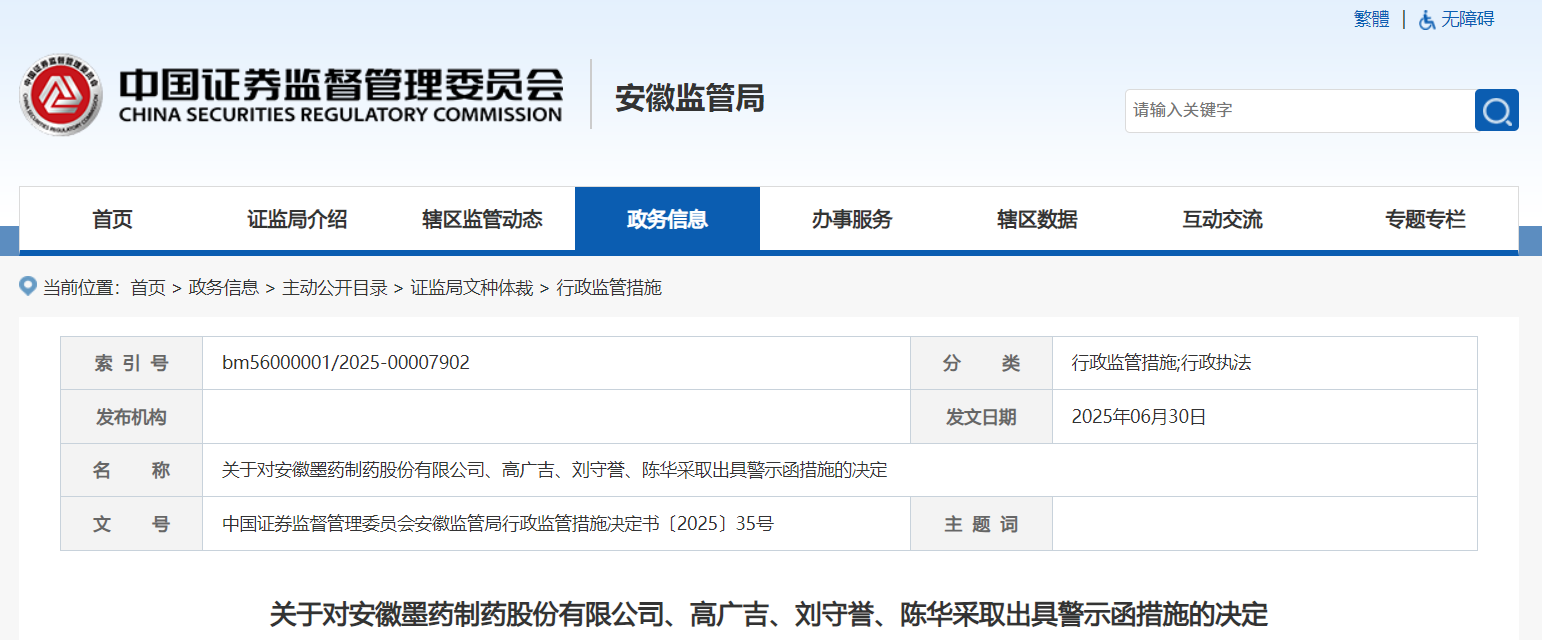Select index number bm56000001/2025-00007902

(346, 362)
